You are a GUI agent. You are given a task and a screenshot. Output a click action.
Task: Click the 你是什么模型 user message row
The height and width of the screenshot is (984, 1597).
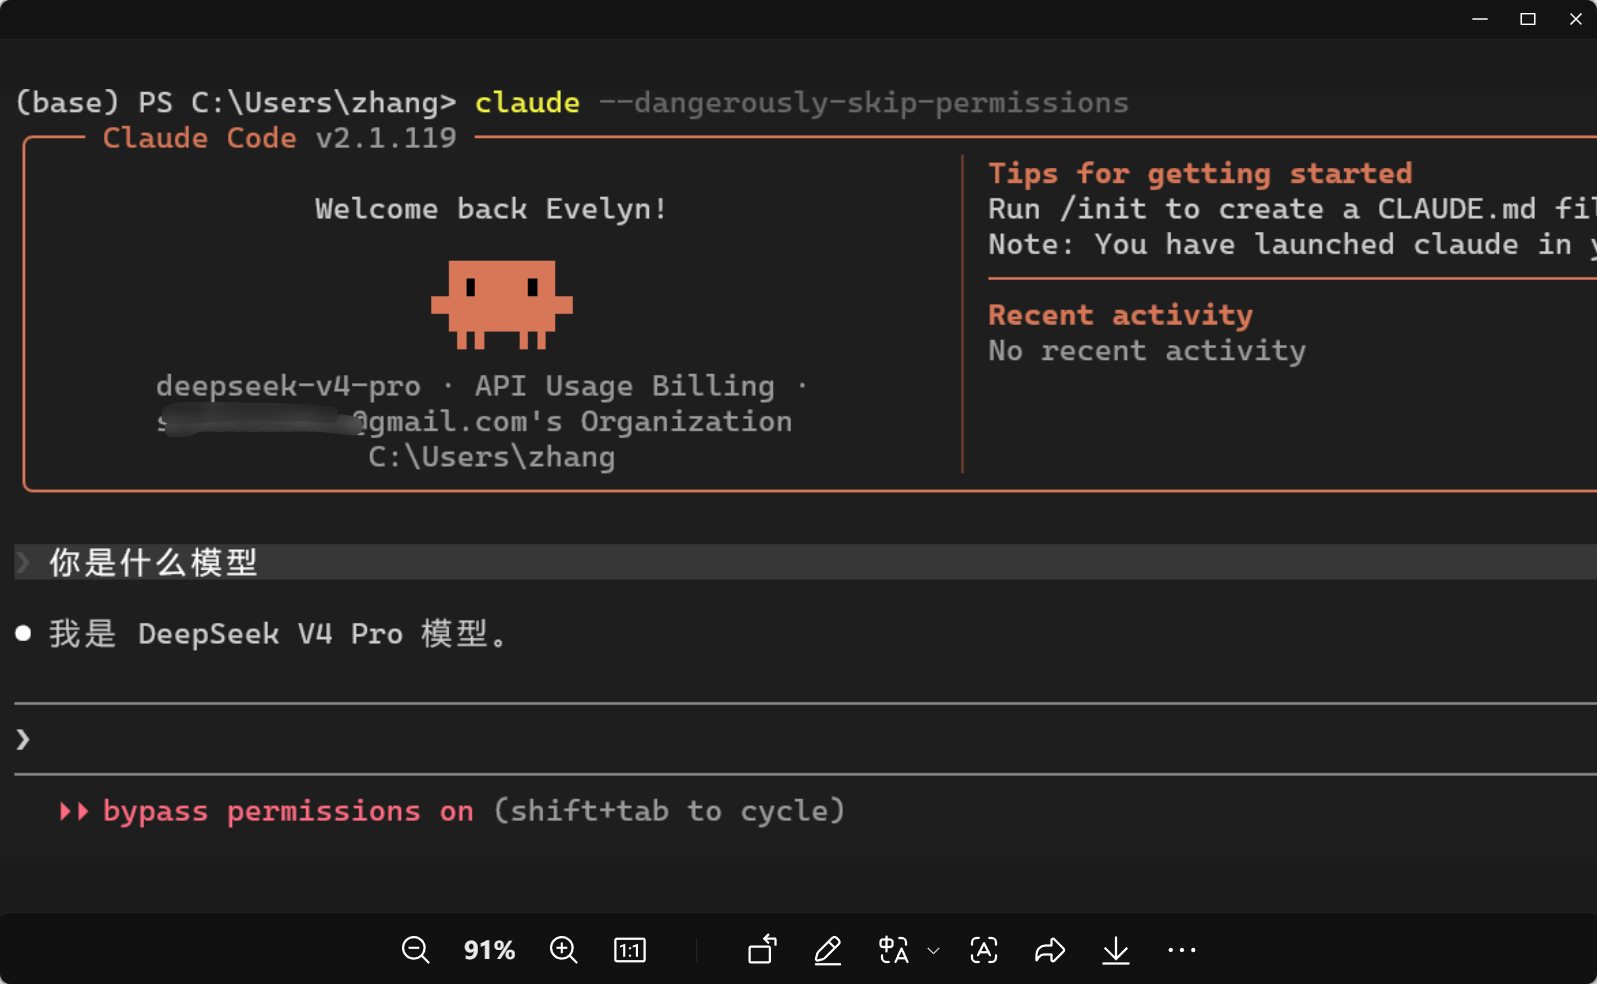coord(154,562)
